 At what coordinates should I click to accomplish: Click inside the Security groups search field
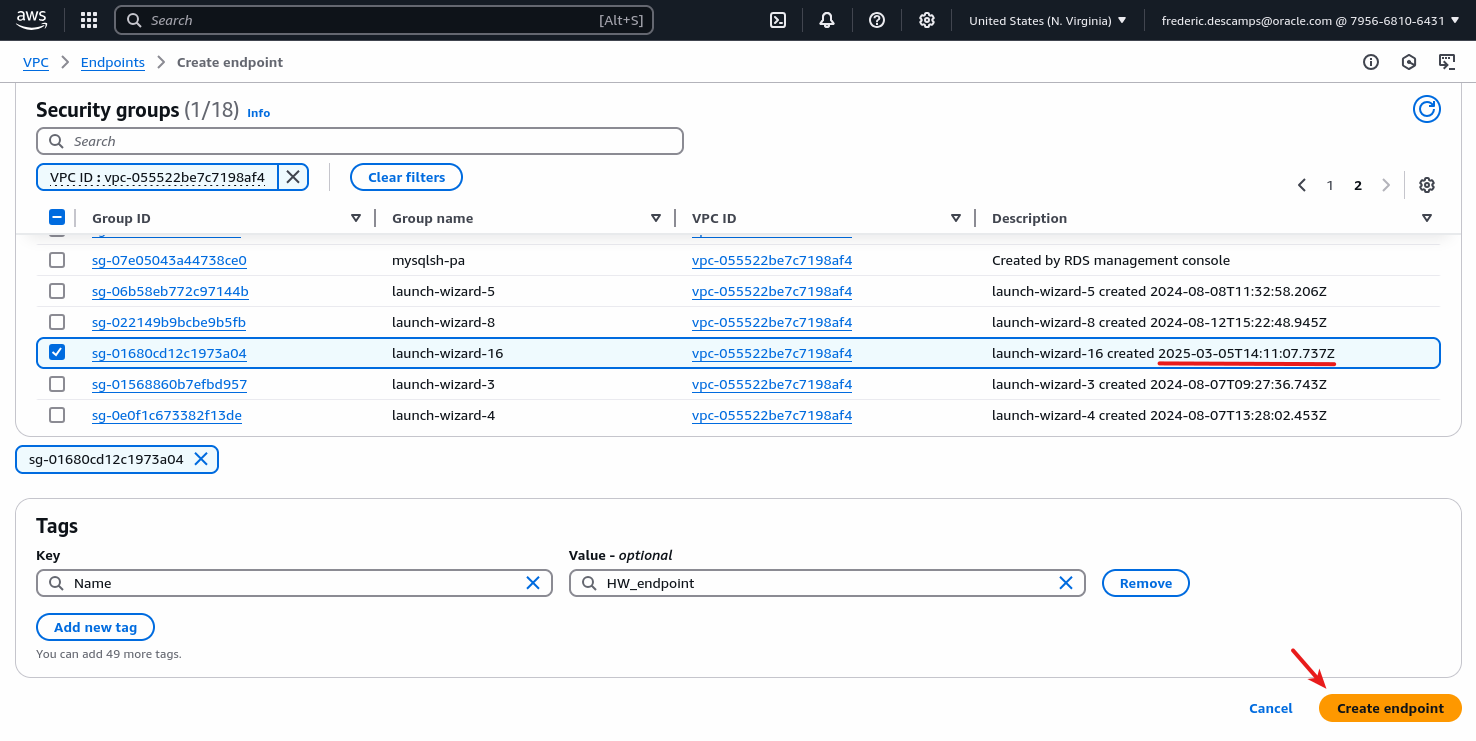pyautogui.click(x=360, y=140)
